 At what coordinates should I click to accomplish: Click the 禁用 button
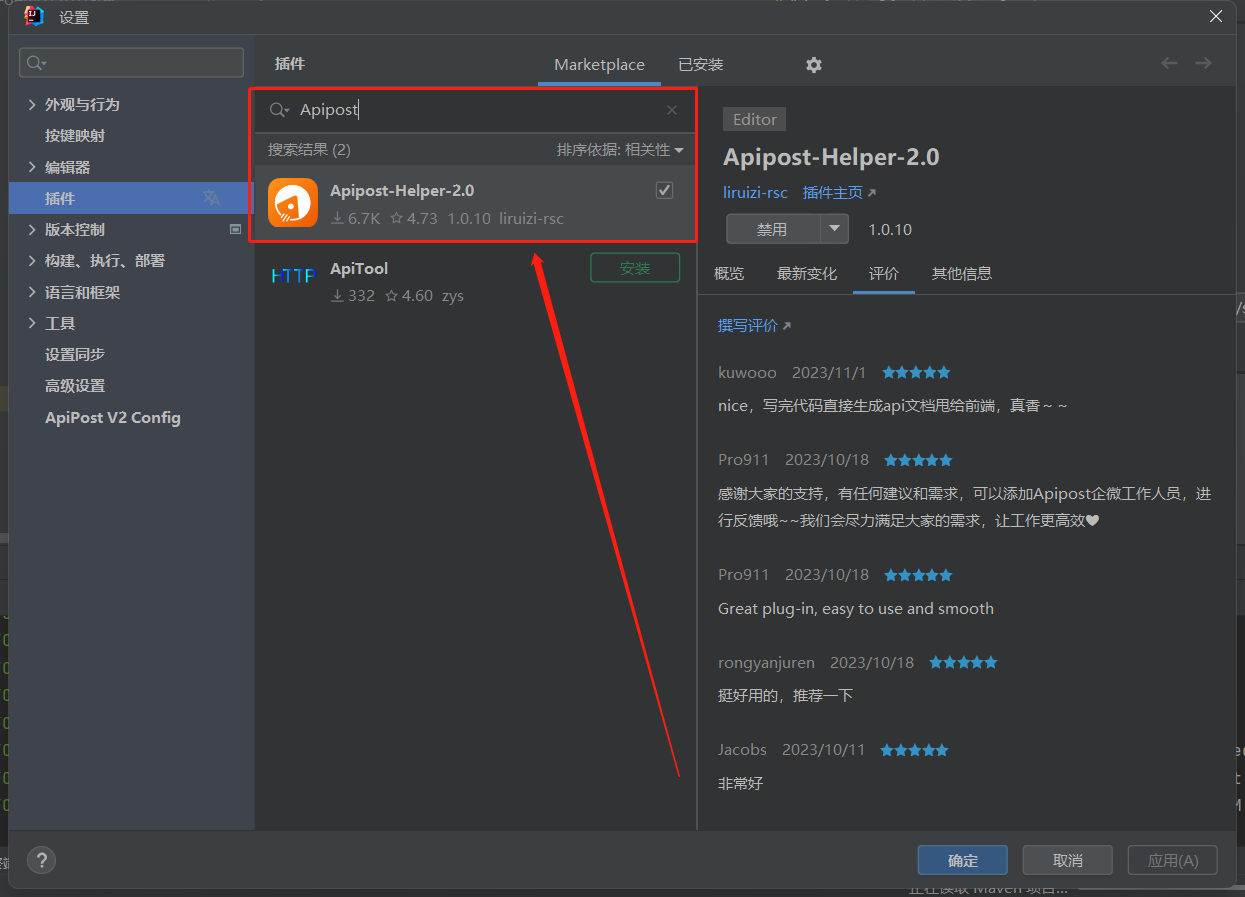(x=773, y=229)
